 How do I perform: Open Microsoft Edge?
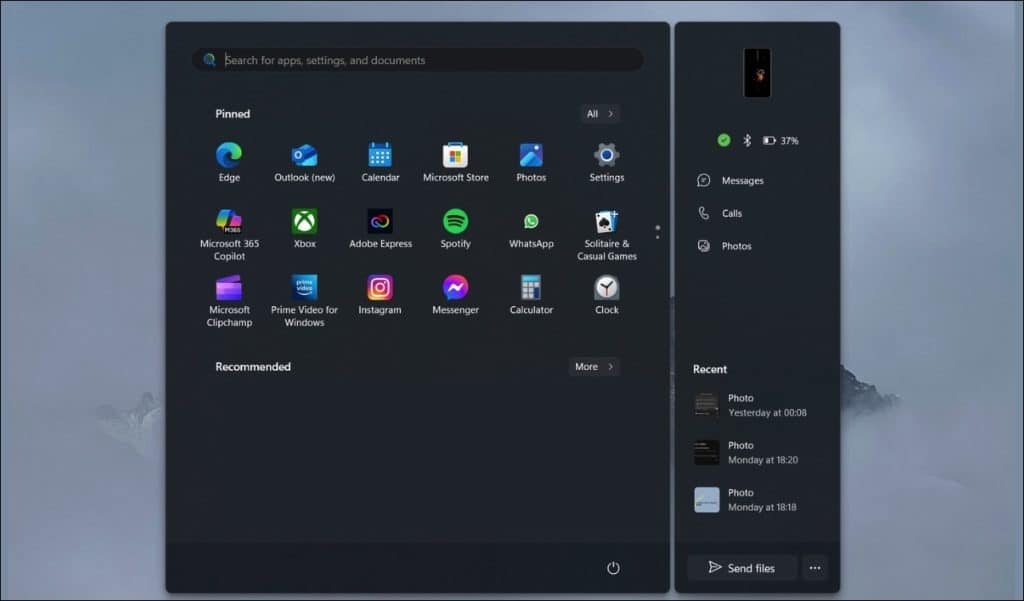tap(229, 155)
